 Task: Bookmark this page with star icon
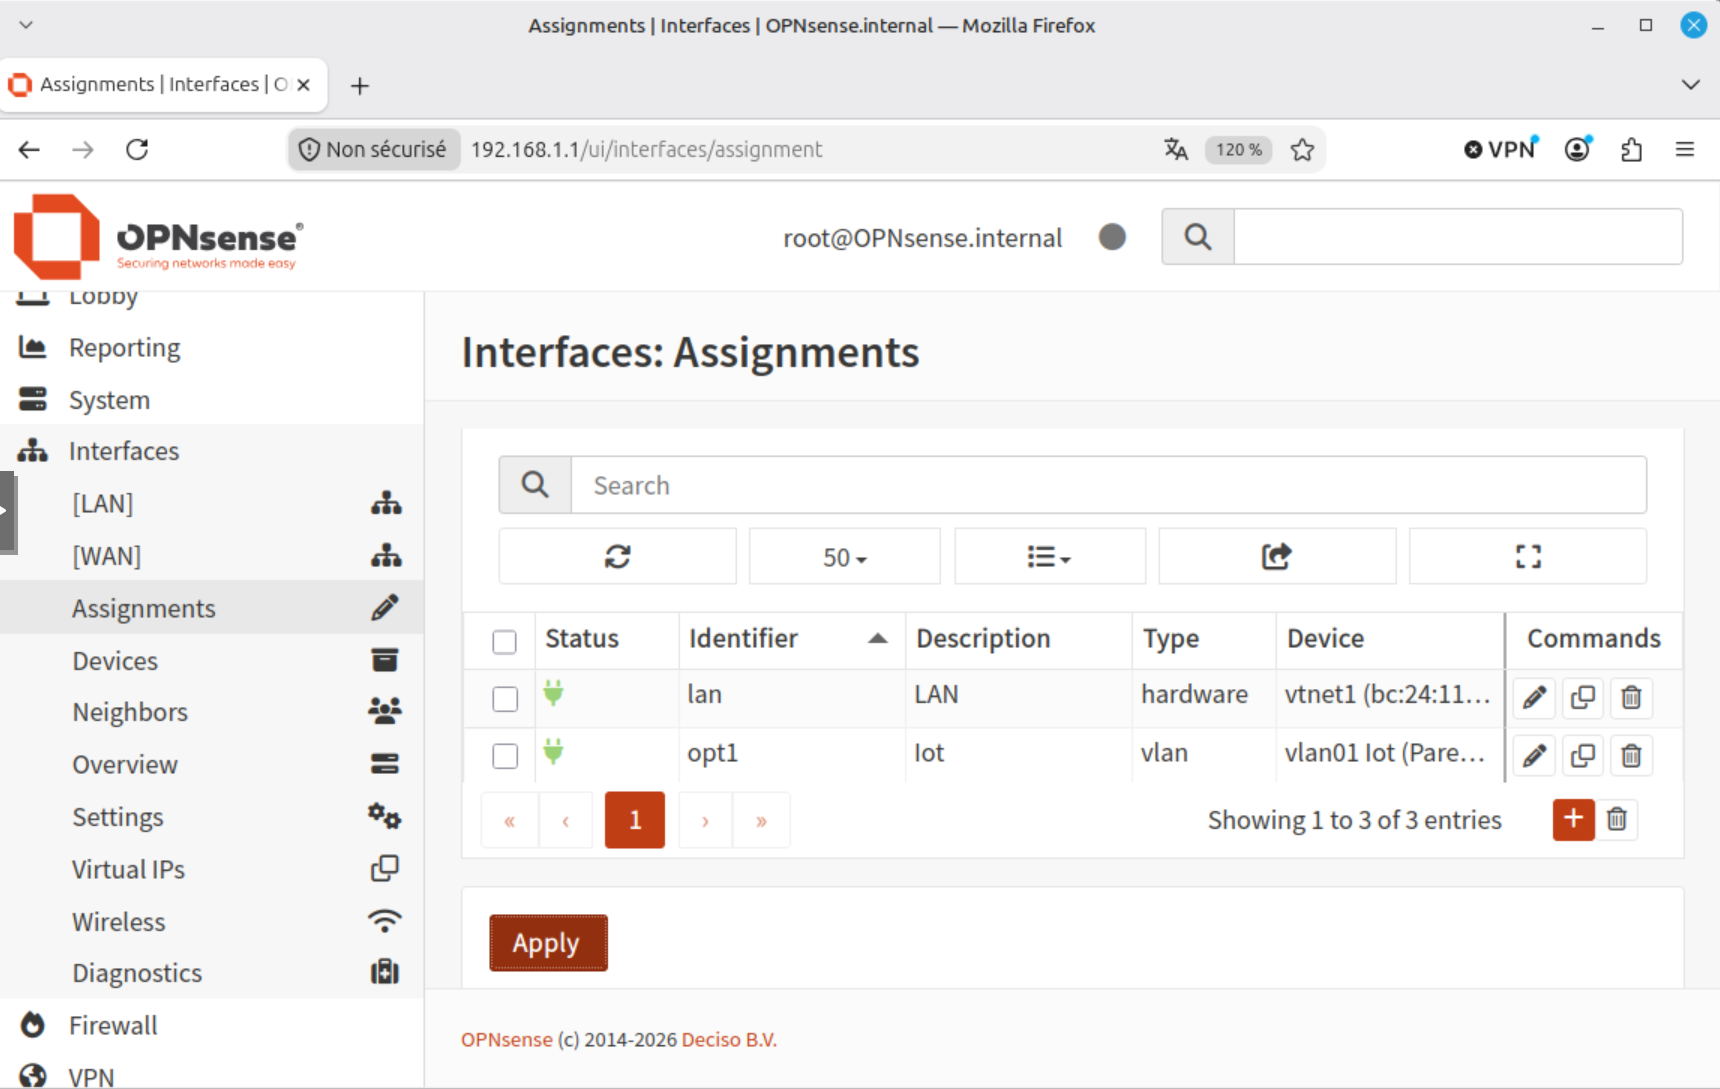coord(1302,149)
